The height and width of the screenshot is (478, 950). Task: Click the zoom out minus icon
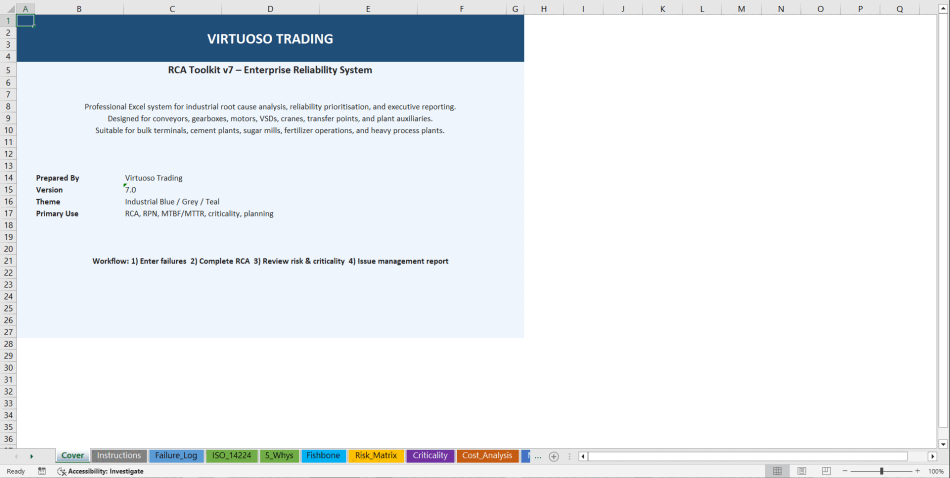843,471
